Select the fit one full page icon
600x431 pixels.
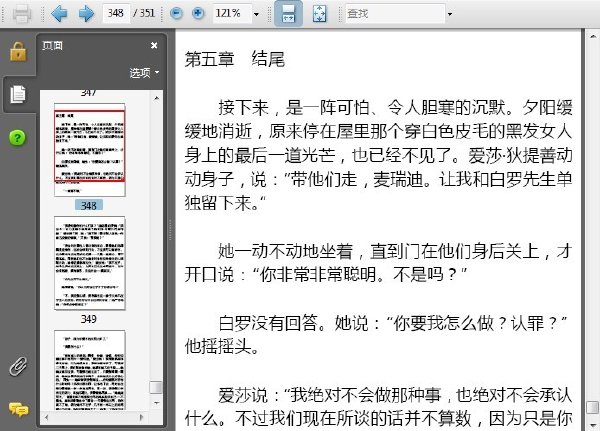coord(320,13)
